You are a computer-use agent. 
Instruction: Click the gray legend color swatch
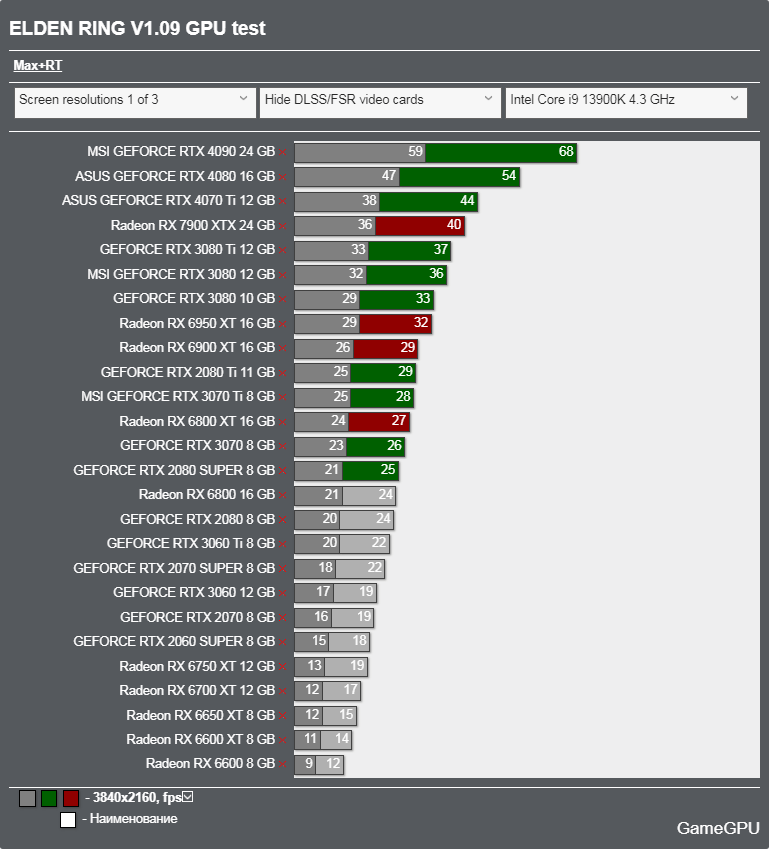point(27,798)
